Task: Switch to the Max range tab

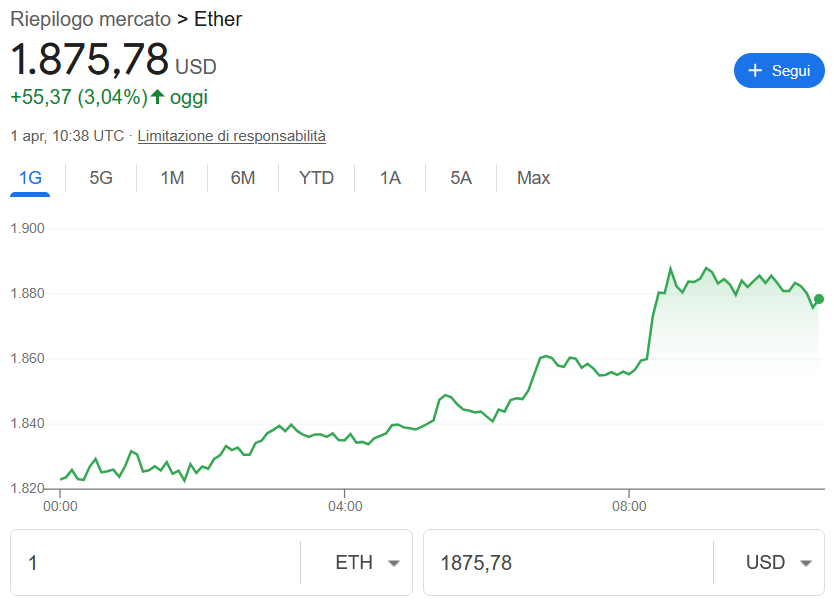Action: pyautogui.click(x=533, y=178)
